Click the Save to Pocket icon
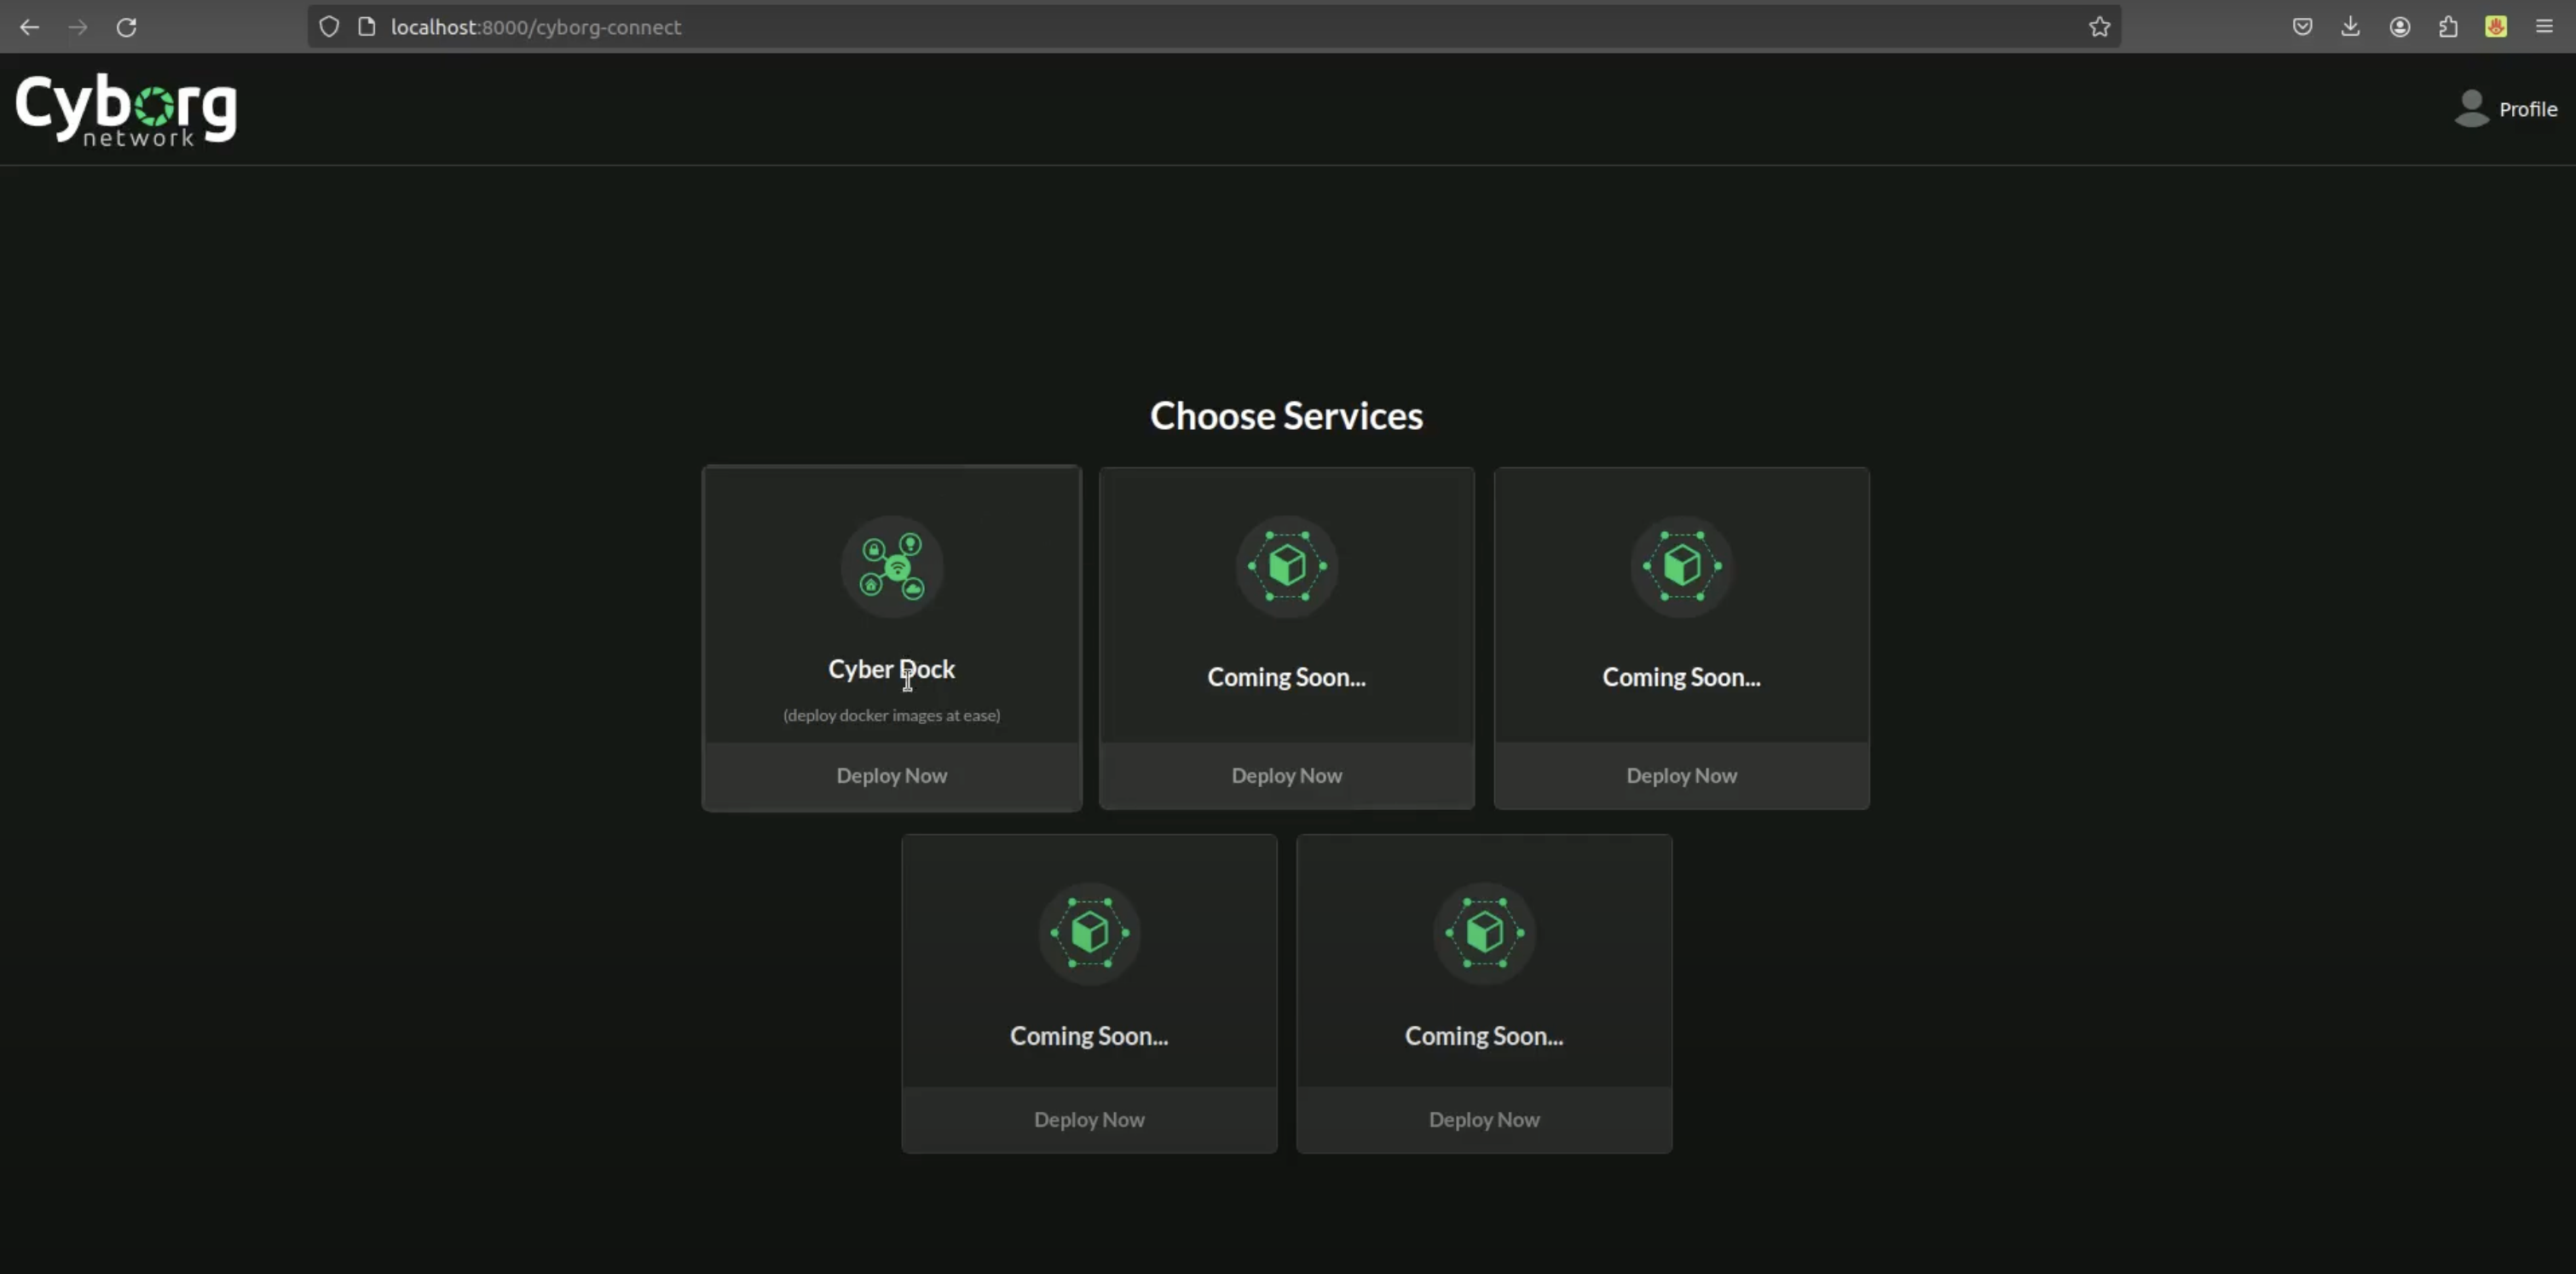Screen dimensions: 2576x1274 2302,27
